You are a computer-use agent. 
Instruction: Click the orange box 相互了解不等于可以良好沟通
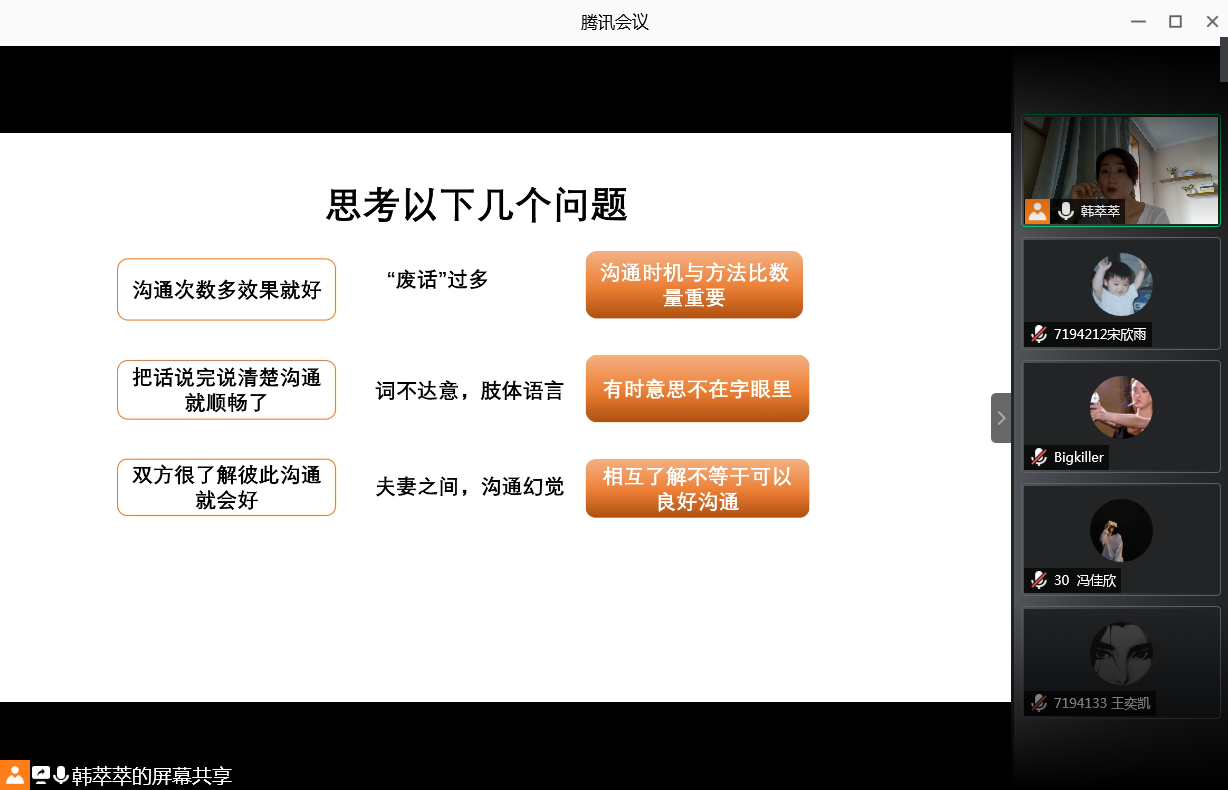[x=697, y=489]
